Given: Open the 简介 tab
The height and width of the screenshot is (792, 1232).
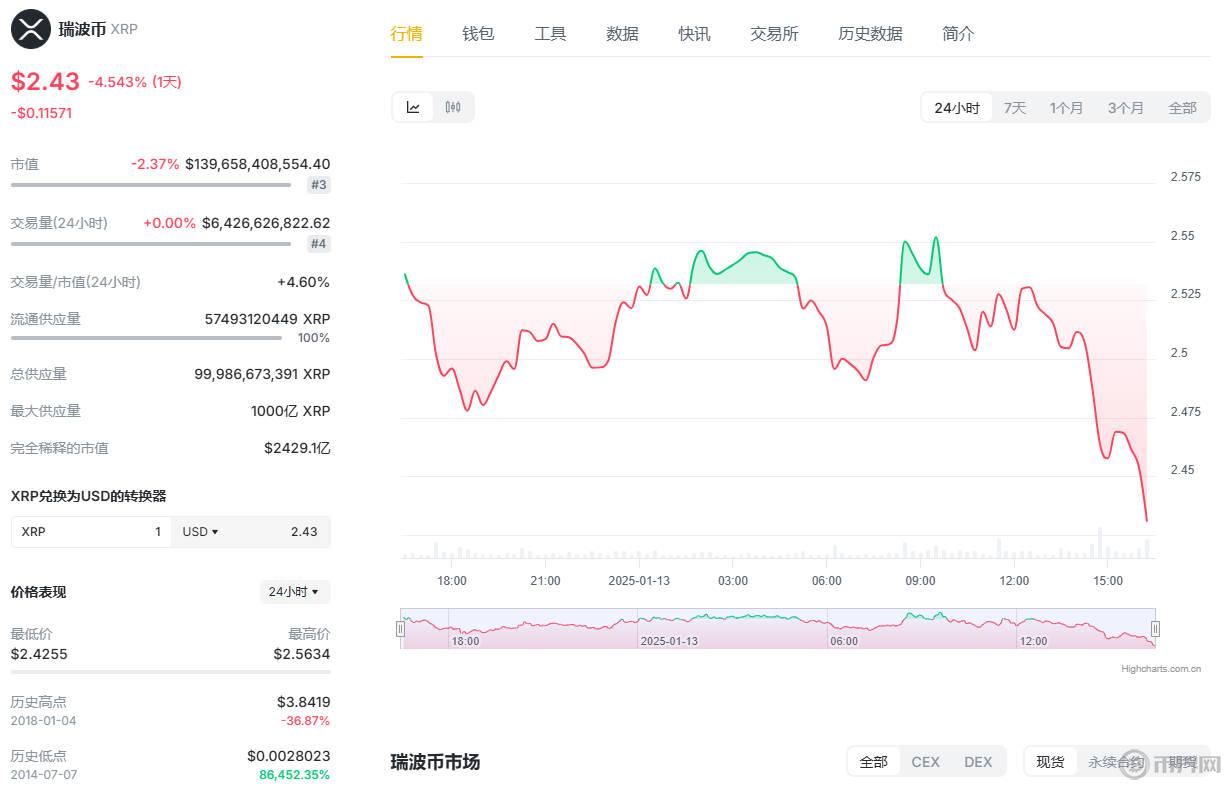Looking at the screenshot, I should pyautogui.click(x=958, y=34).
